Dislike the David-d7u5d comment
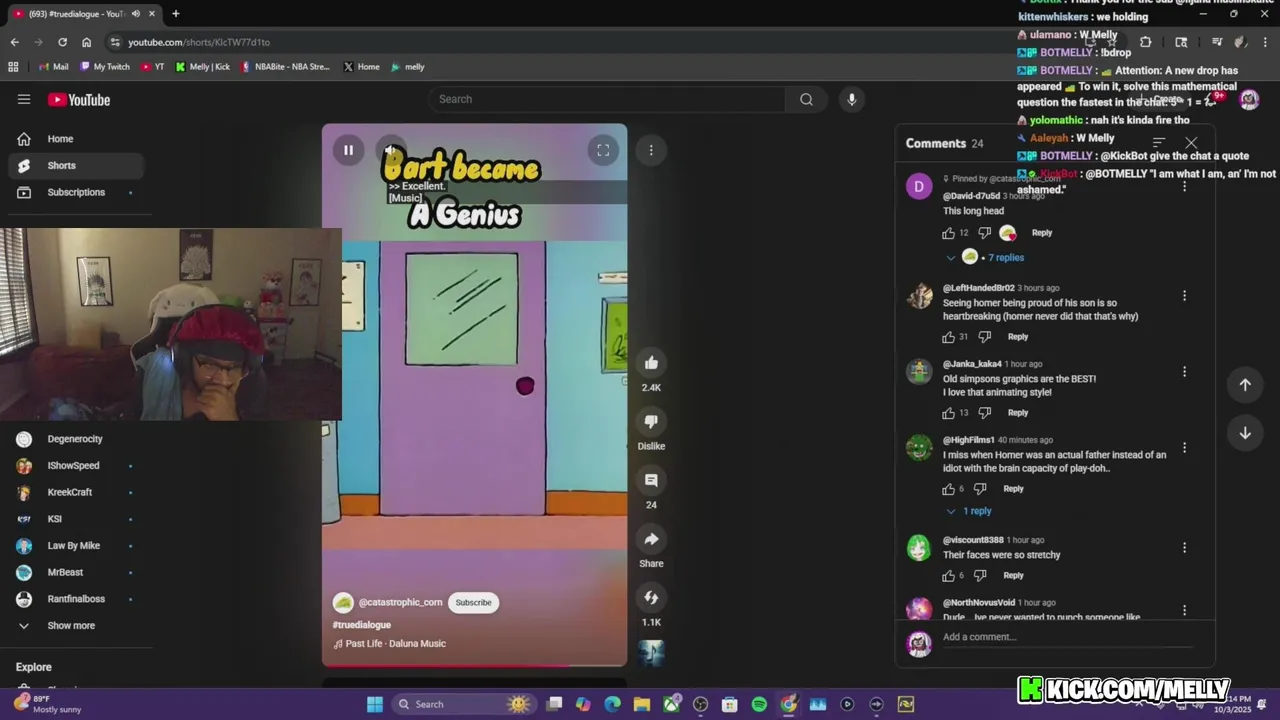 (x=984, y=233)
